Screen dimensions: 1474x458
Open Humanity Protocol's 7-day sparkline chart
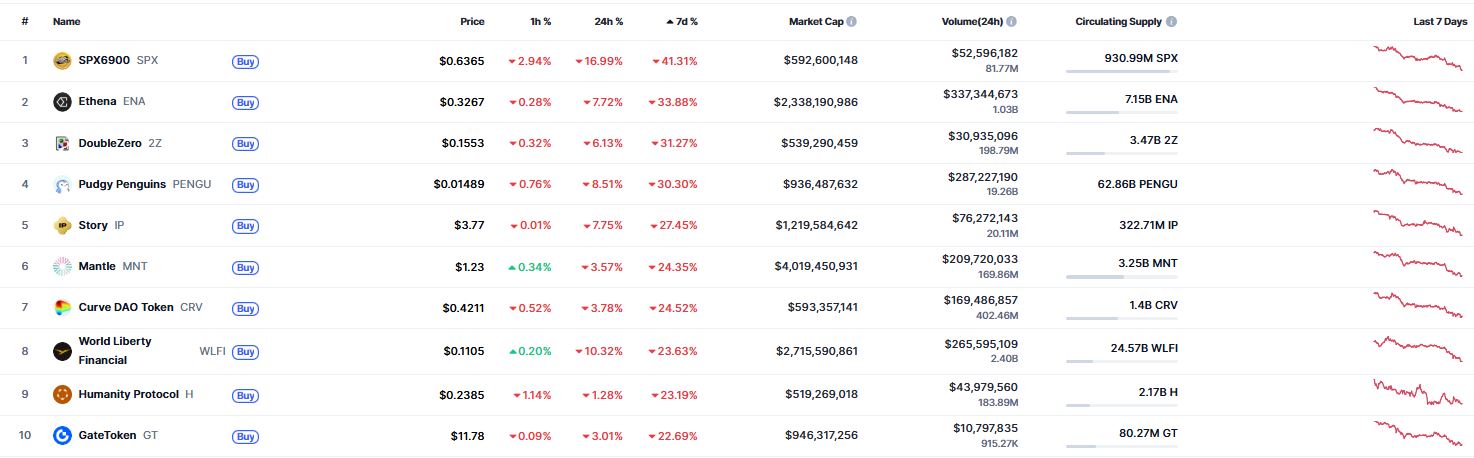pyautogui.click(x=1418, y=393)
